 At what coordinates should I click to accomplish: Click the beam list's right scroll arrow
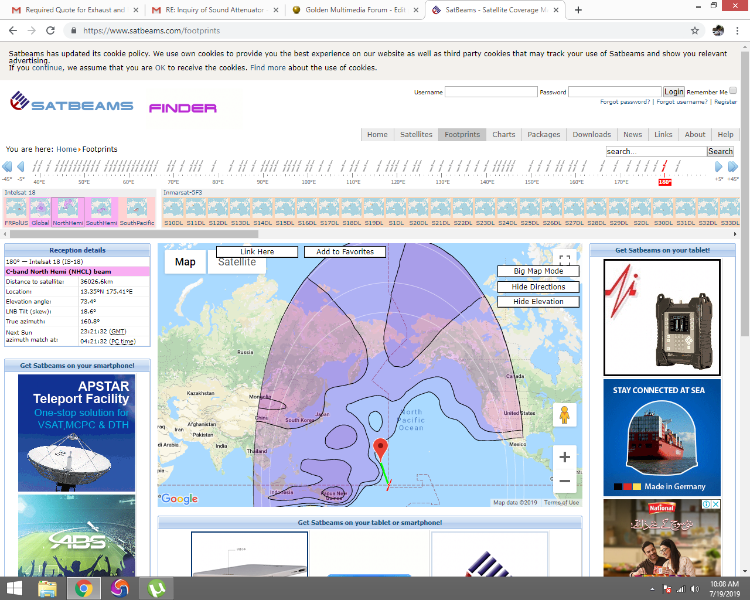tap(735, 234)
